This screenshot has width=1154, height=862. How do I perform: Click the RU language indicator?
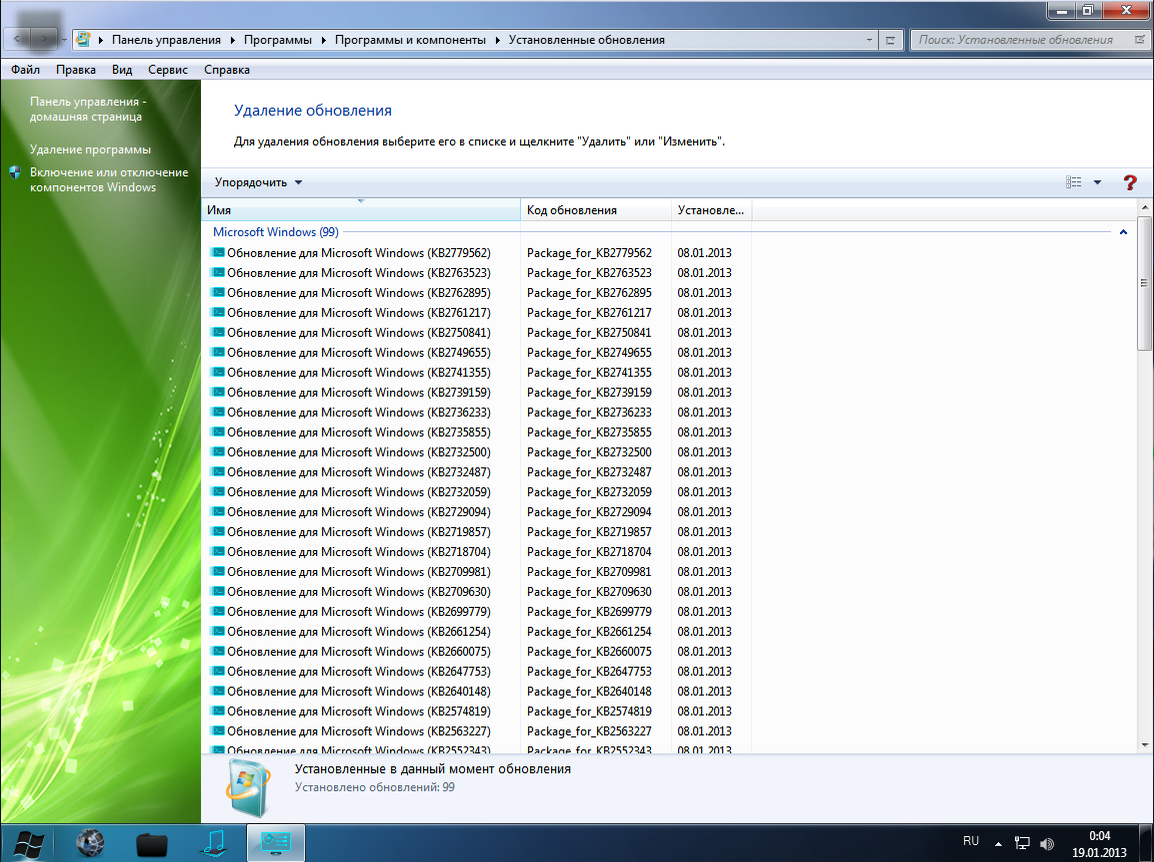[x=971, y=841]
